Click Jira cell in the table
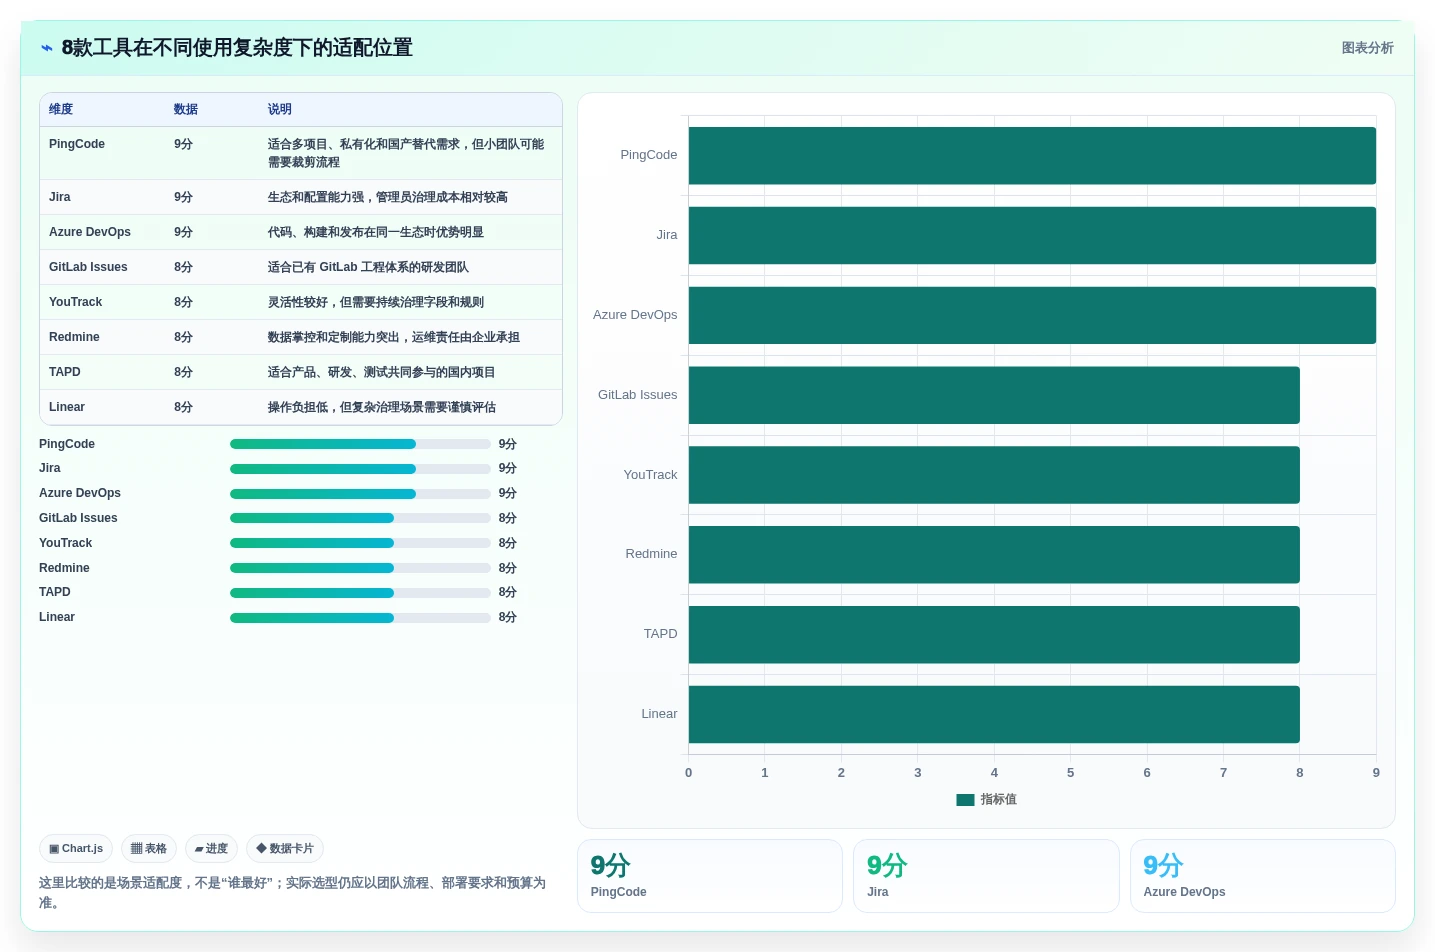 (x=60, y=197)
